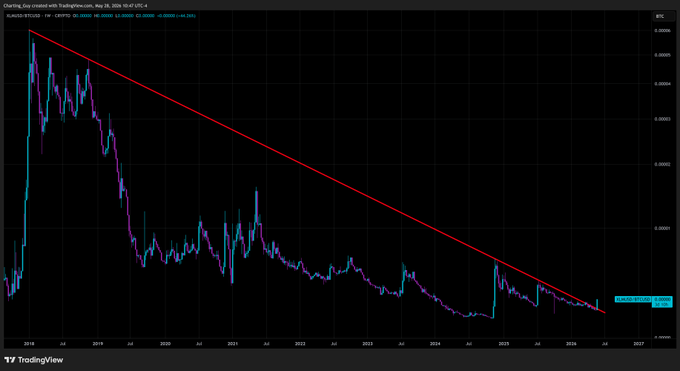Click the 0.00003 price axis label
Viewport: 680px width, 371px height.
(x=662, y=119)
